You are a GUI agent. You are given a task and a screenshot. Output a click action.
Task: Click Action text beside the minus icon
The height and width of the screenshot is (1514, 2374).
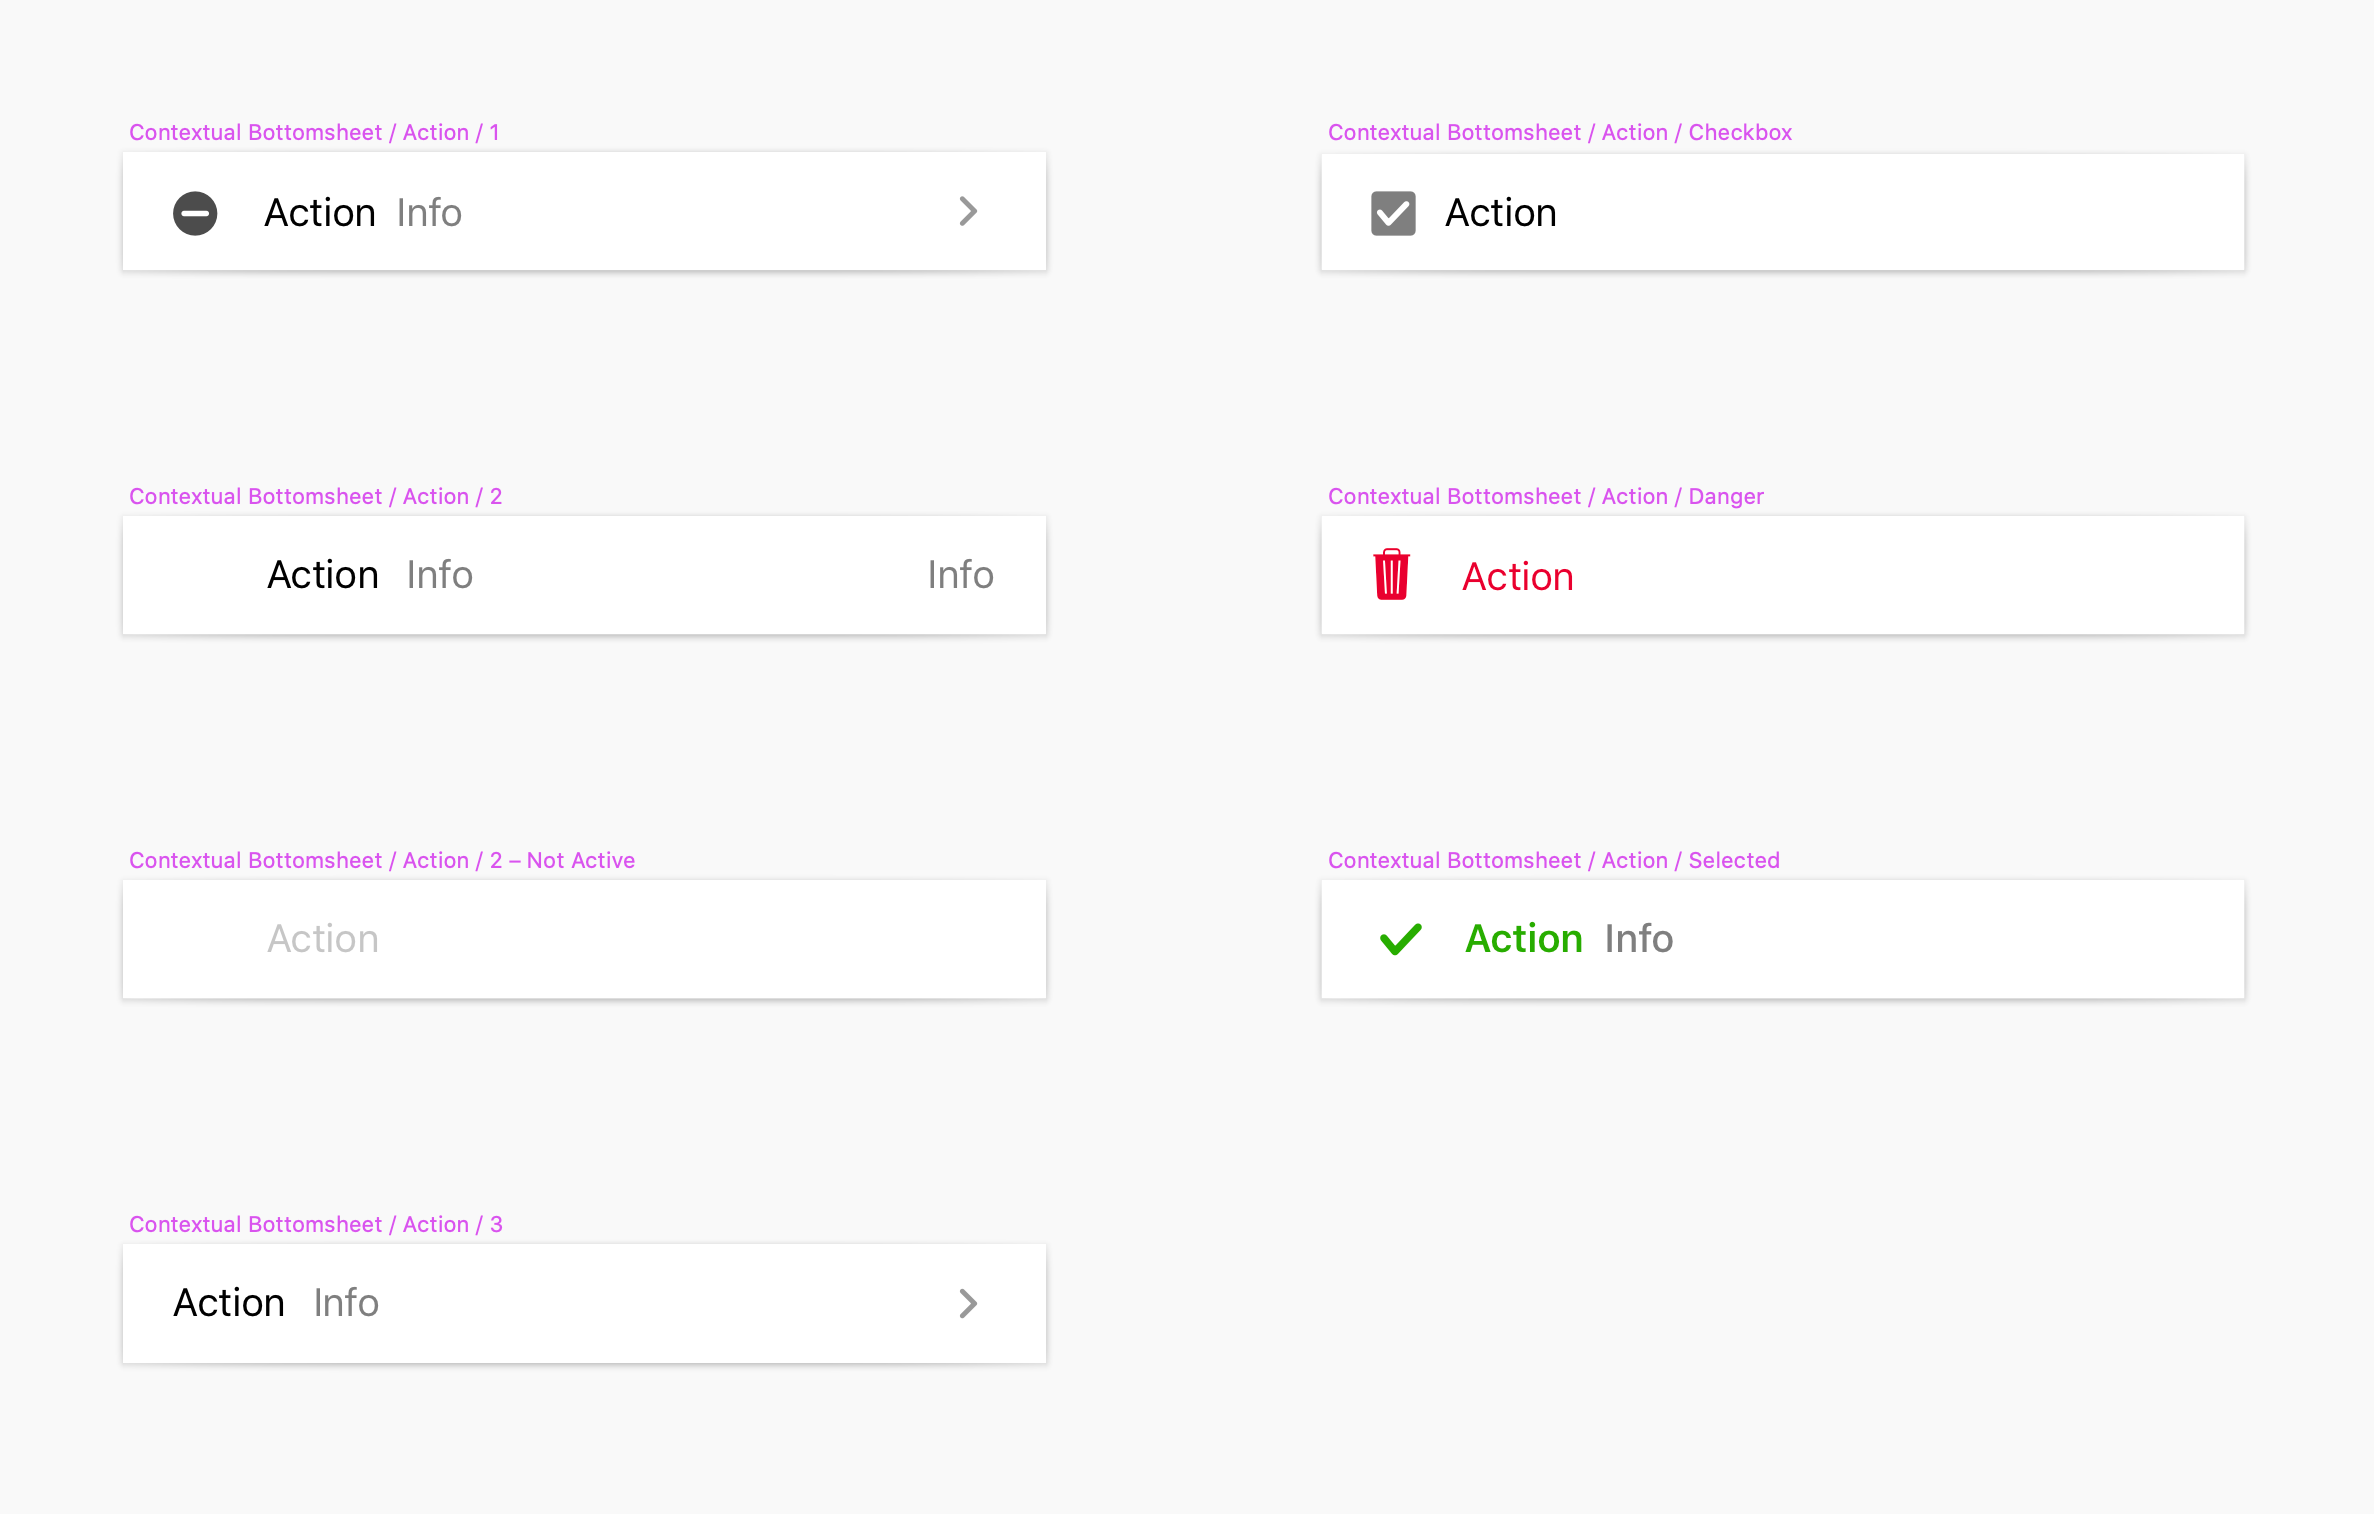(320, 213)
